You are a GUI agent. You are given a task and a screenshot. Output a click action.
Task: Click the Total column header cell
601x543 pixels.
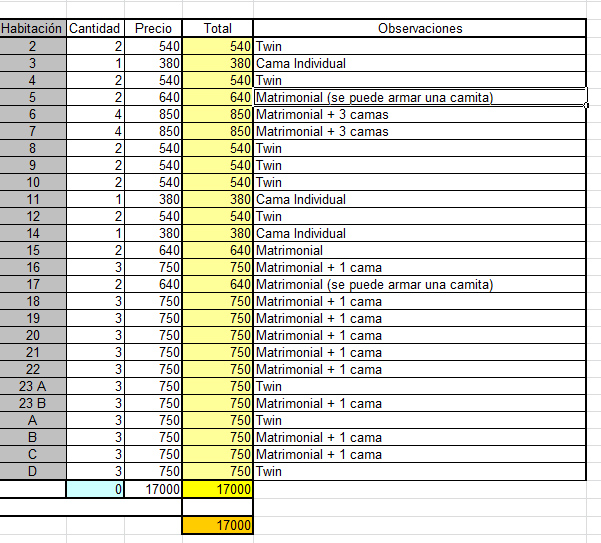[x=217, y=28]
